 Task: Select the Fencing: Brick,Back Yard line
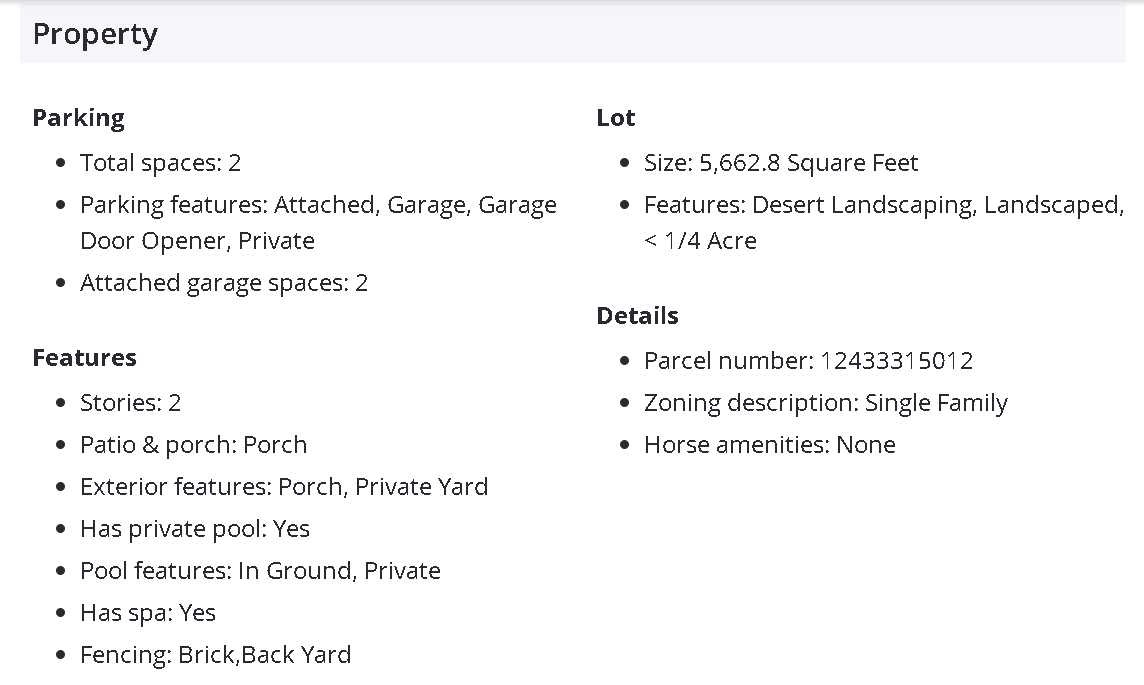tap(215, 655)
